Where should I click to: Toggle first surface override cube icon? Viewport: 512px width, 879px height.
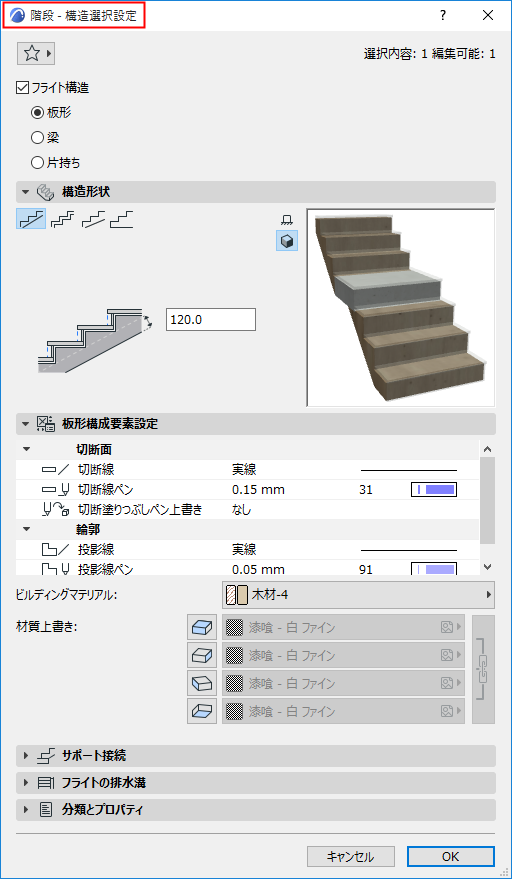tap(202, 628)
